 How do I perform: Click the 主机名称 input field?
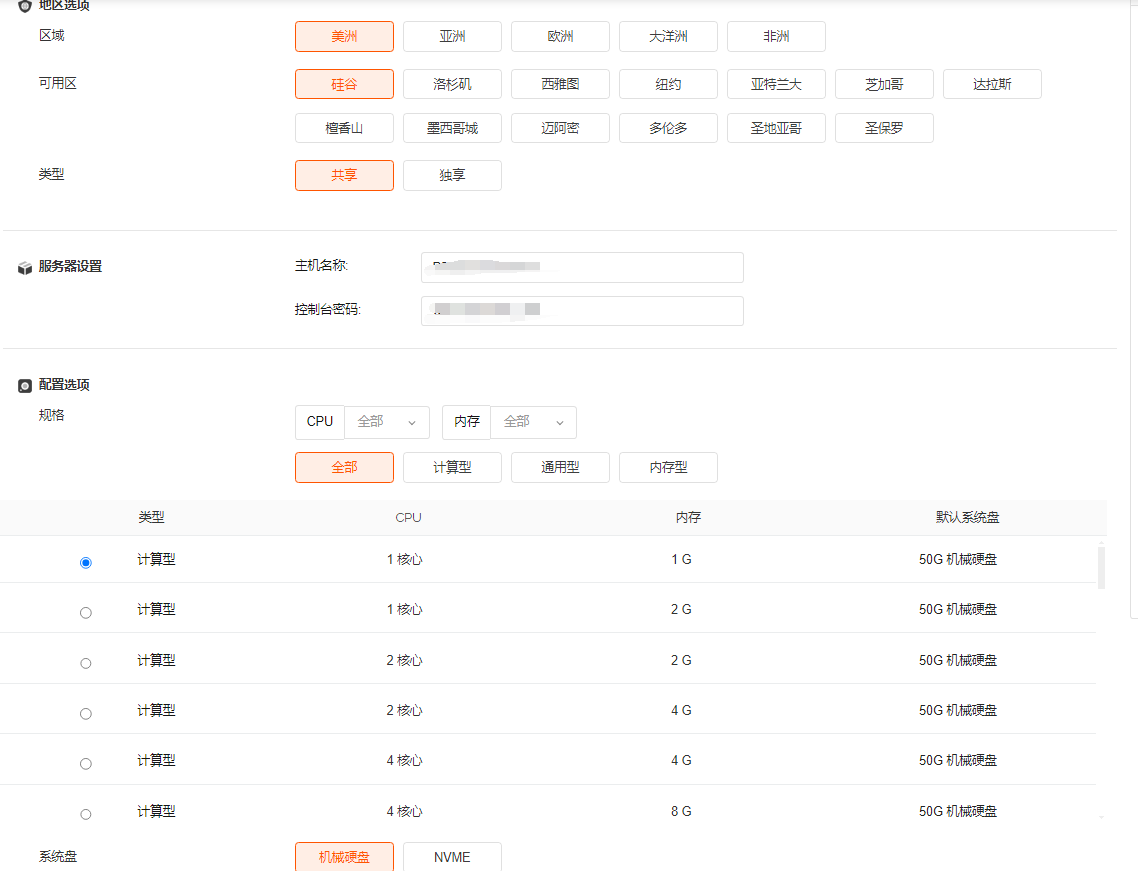pos(582,268)
